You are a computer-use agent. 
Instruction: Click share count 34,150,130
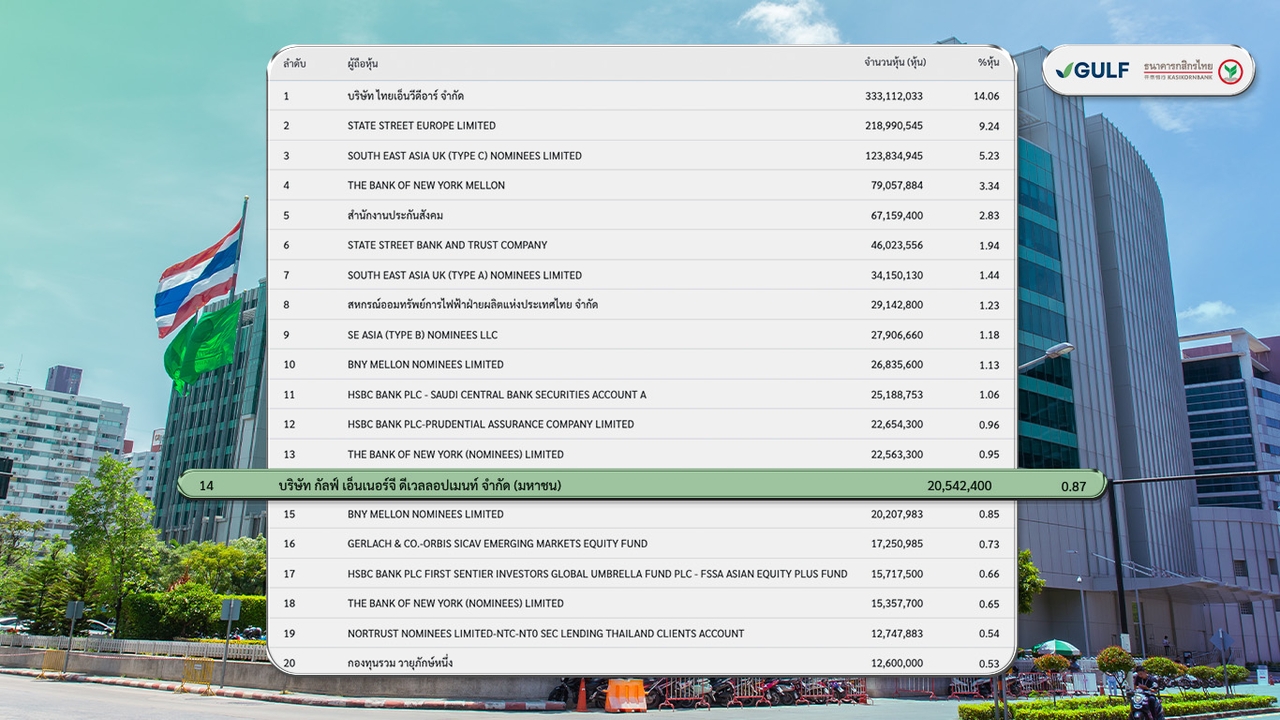click(x=897, y=275)
